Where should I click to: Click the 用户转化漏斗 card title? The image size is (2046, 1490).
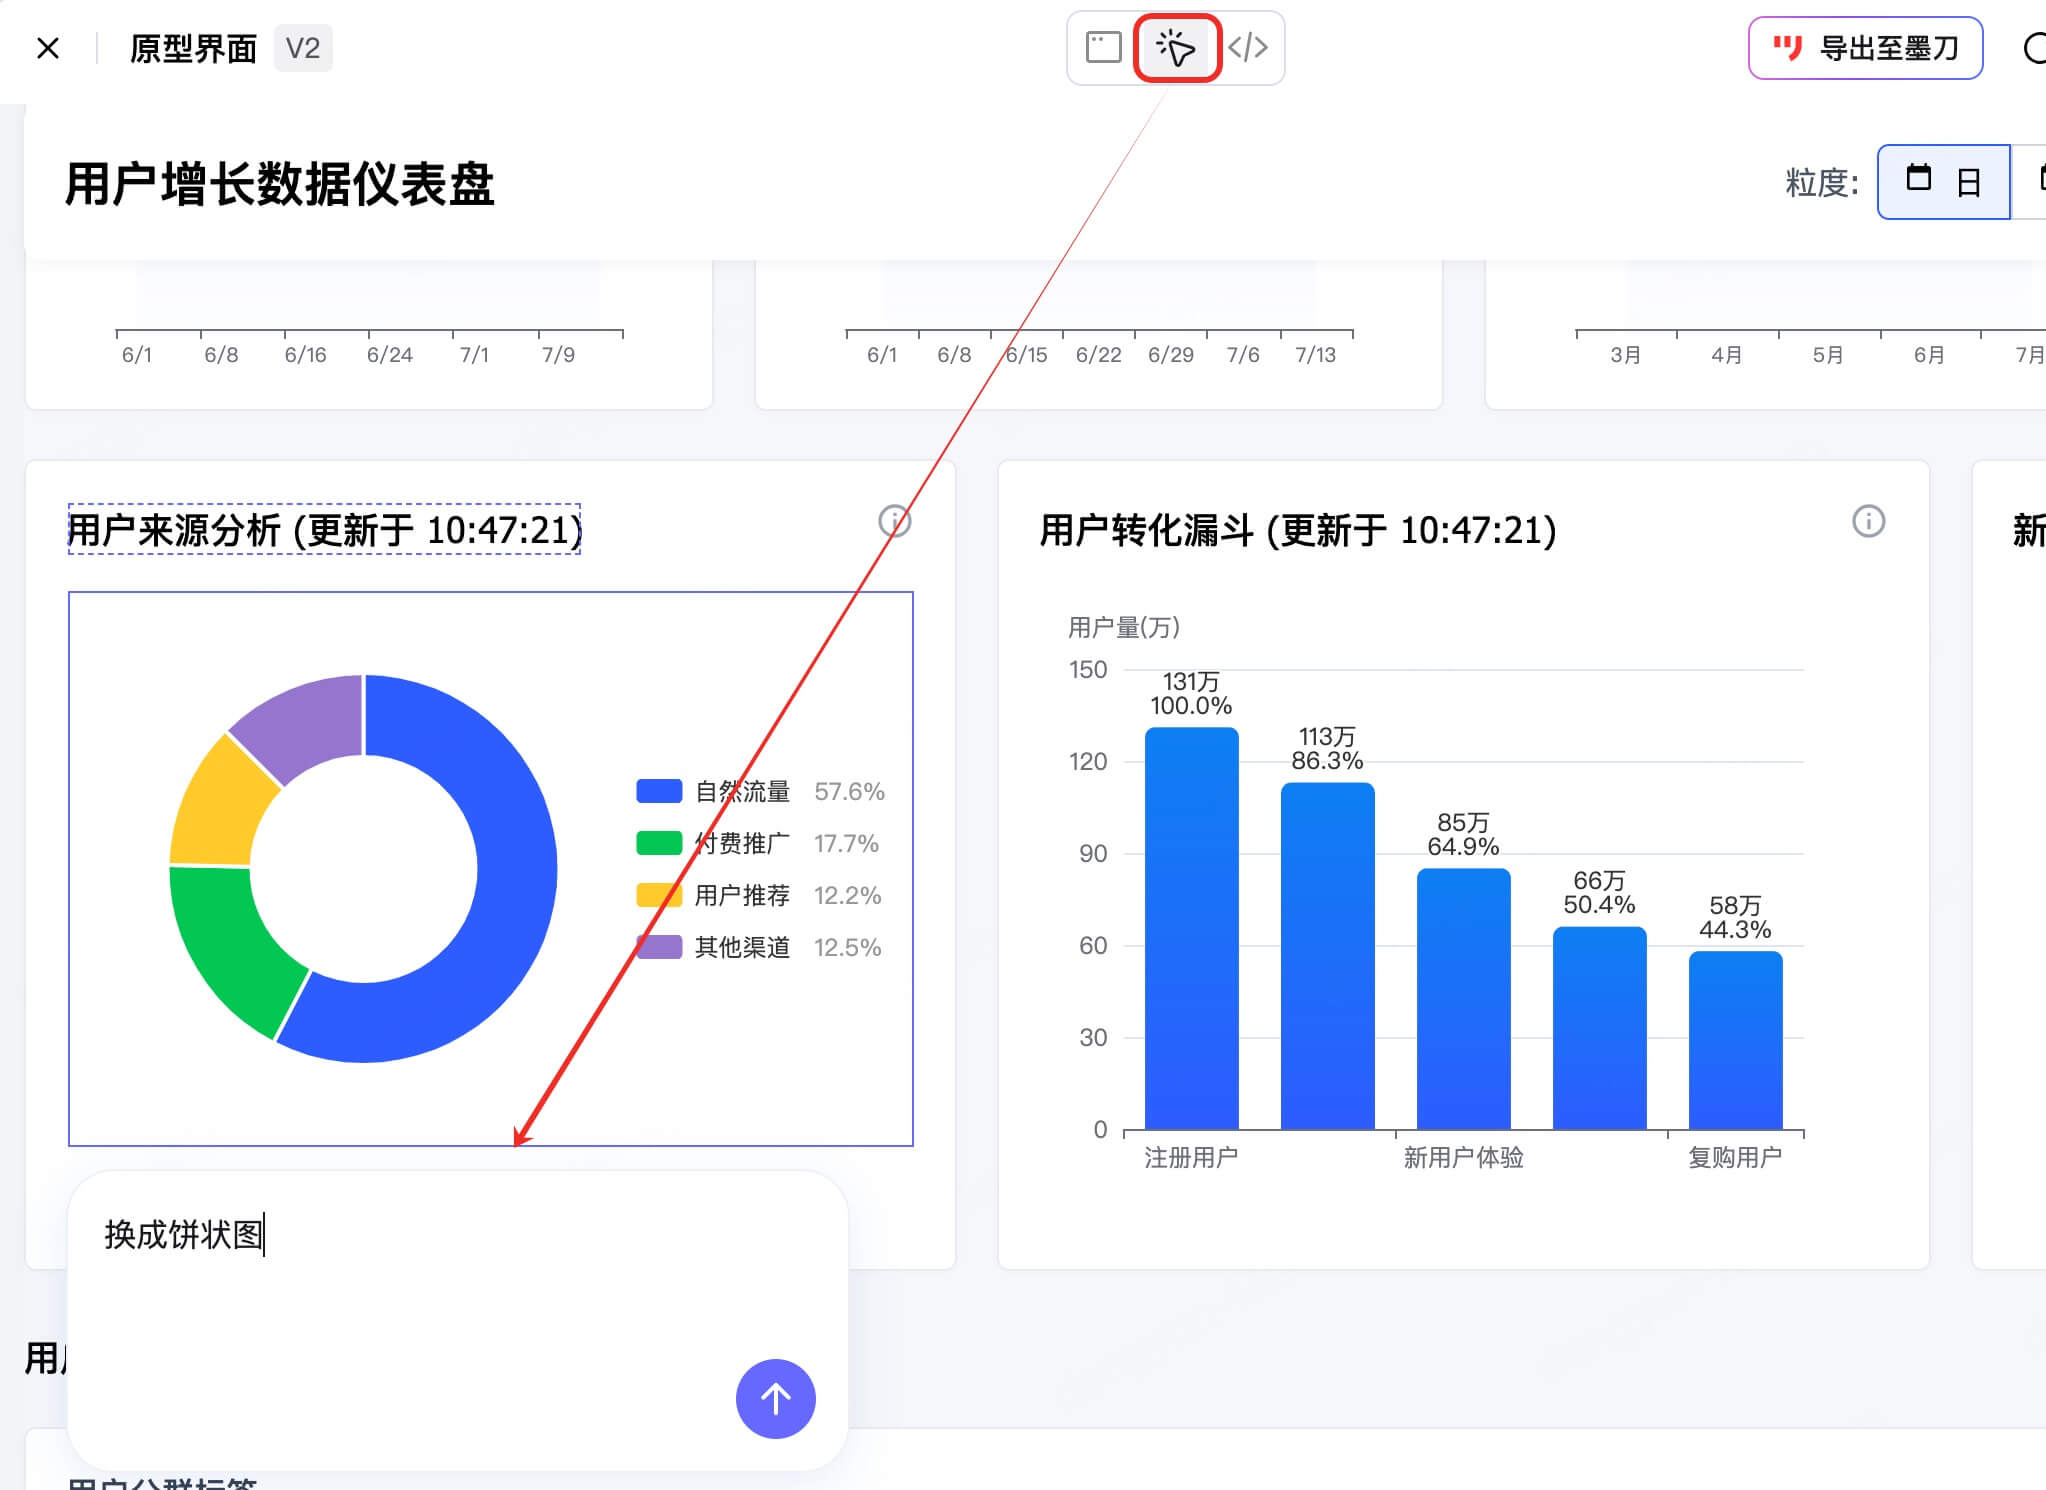click(x=1297, y=530)
